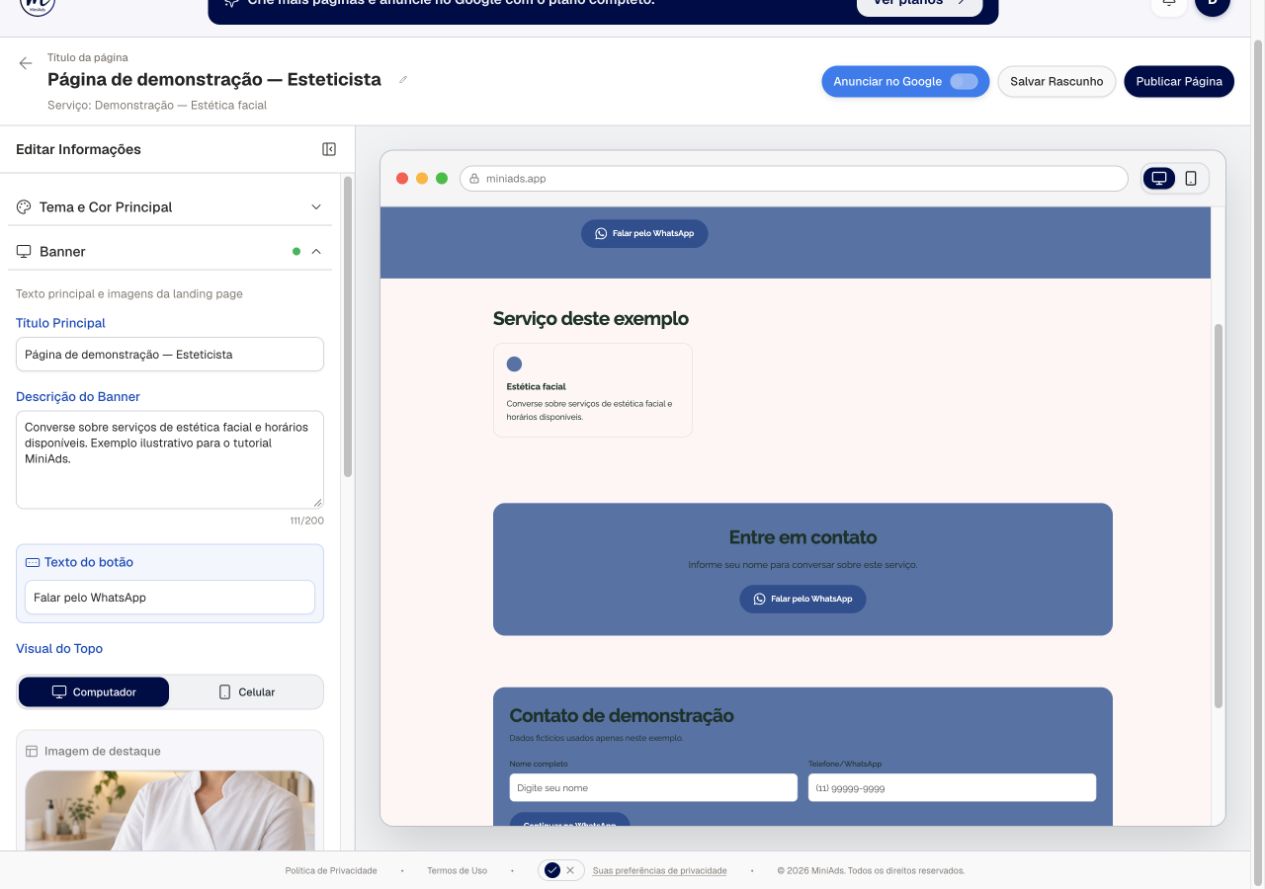Click the monitor icon beside Banner
The height and width of the screenshot is (889, 1265).
click(24, 251)
